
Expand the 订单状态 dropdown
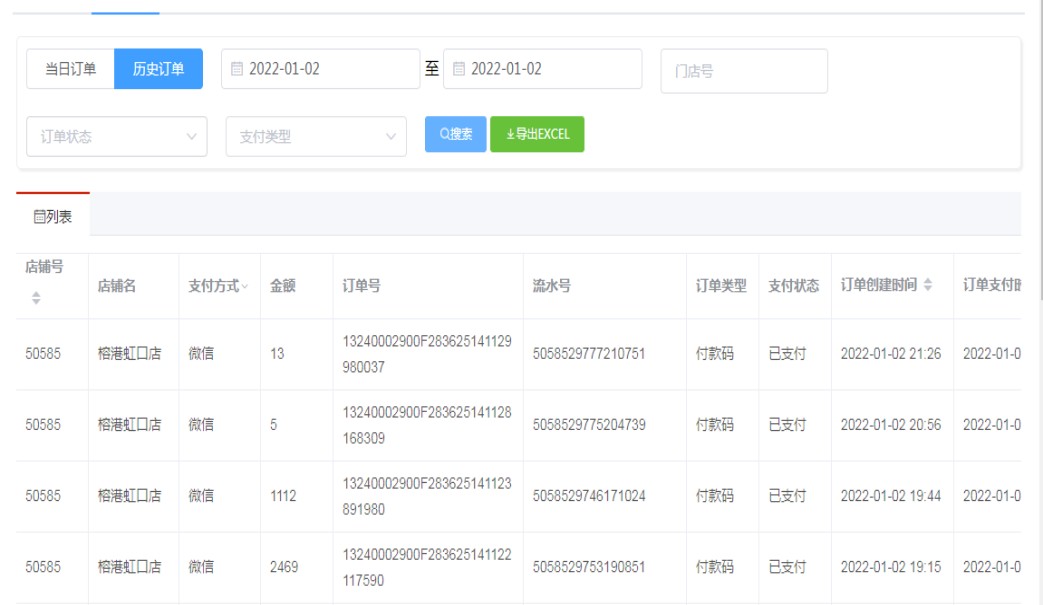117,137
